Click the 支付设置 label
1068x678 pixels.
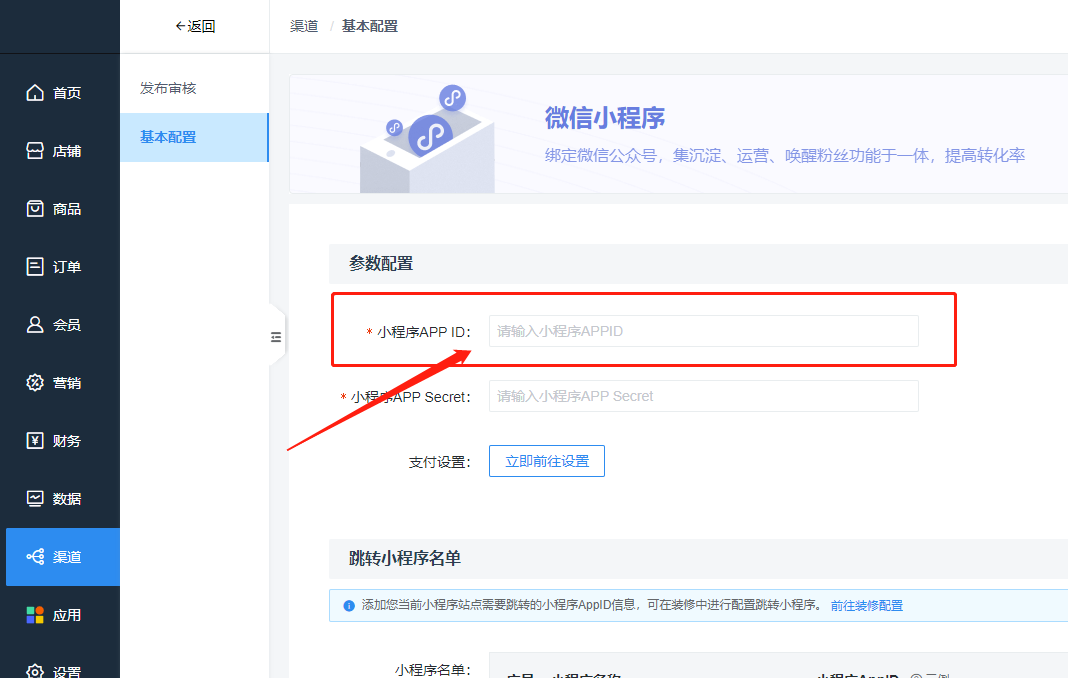[x=439, y=462]
